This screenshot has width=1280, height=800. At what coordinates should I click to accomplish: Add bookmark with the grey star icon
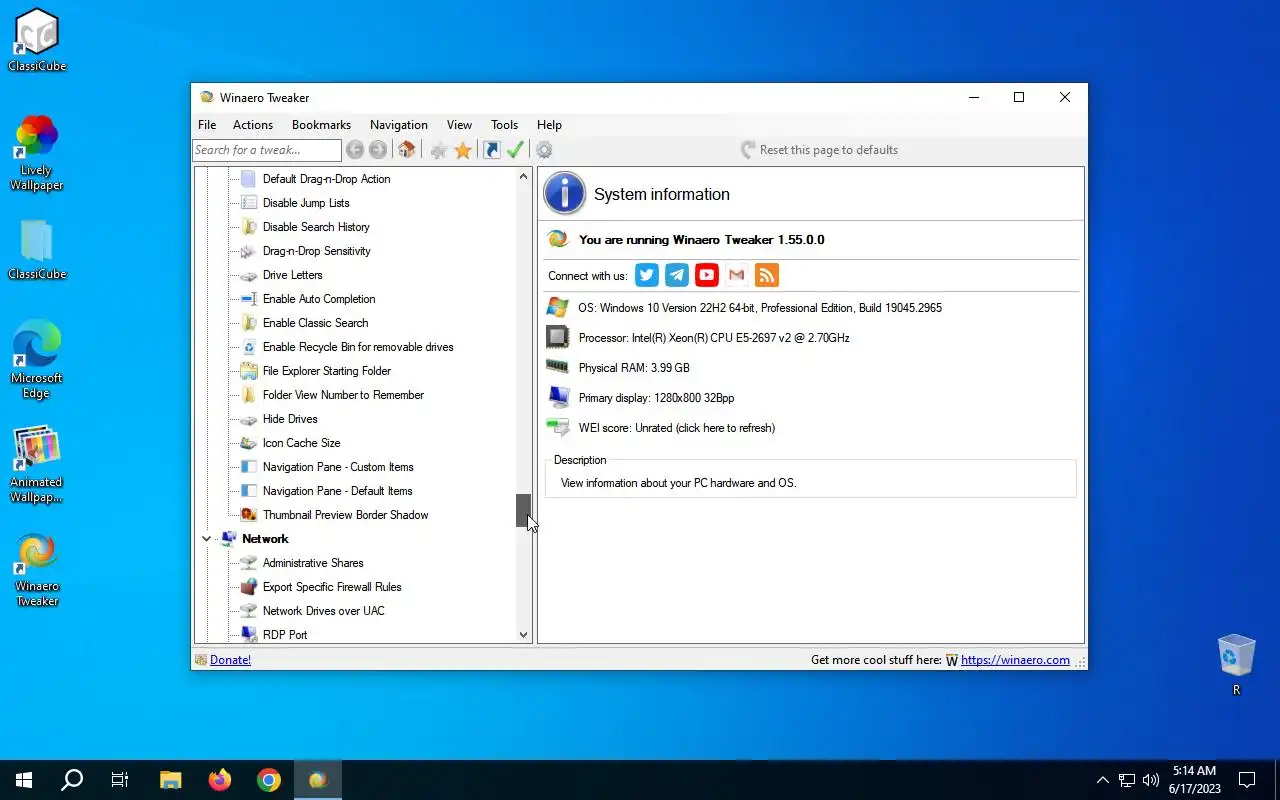tap(438, 150)
